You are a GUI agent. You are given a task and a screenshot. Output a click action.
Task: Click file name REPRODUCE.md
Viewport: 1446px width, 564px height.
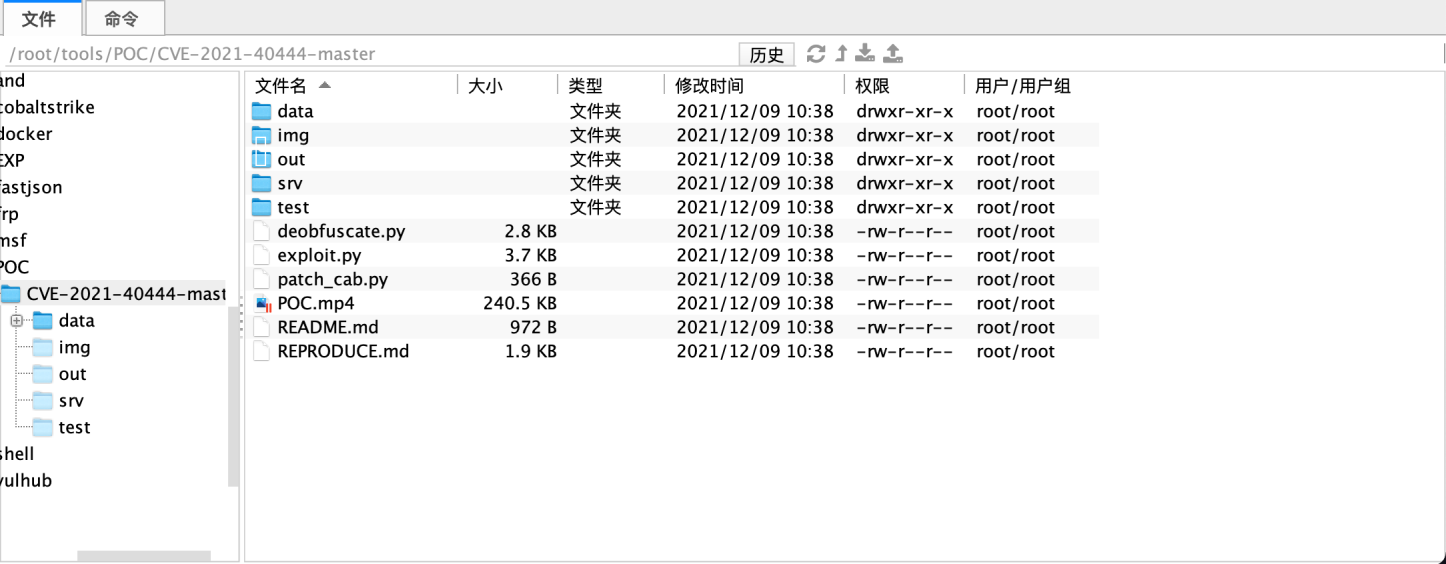[x=343, y=351]
